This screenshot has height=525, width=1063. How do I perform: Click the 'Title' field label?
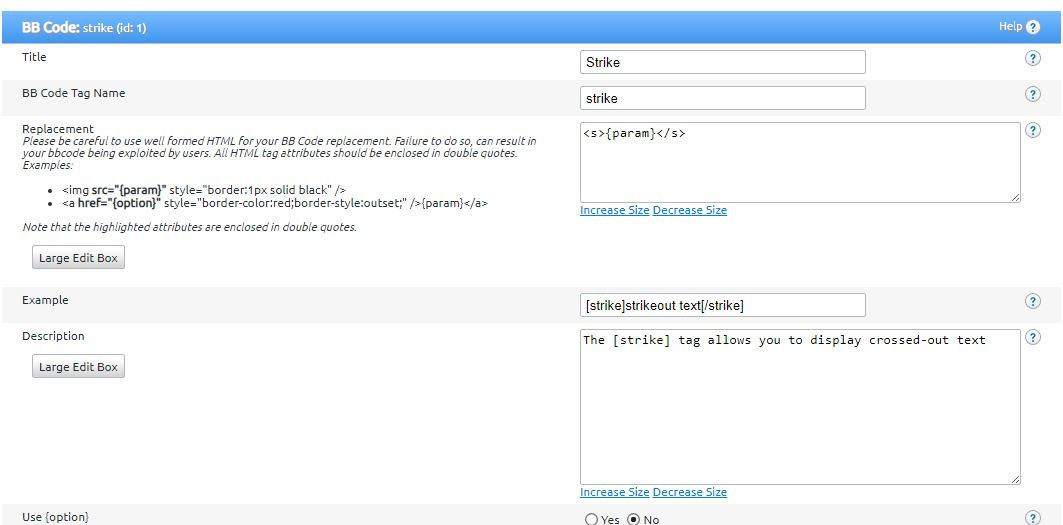34,57
